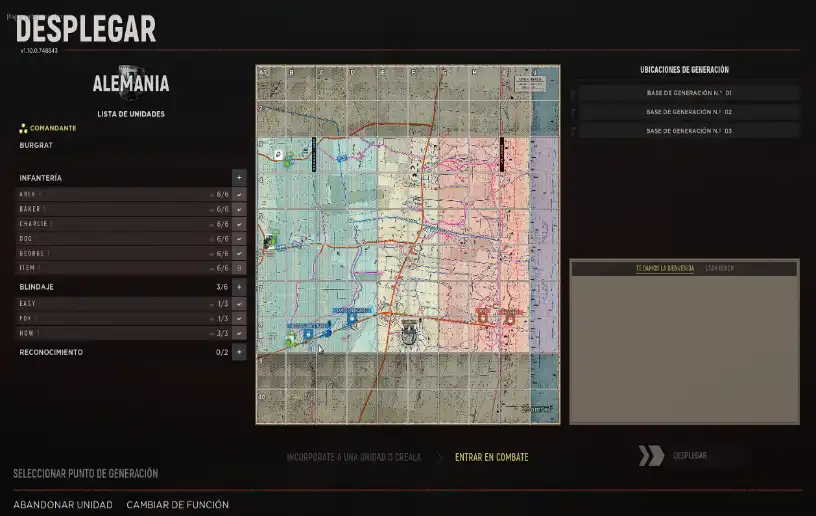The height and width of the screenshot is (516, 816).
Task: Select the top-left spawn marker on map
Action: 278,155
